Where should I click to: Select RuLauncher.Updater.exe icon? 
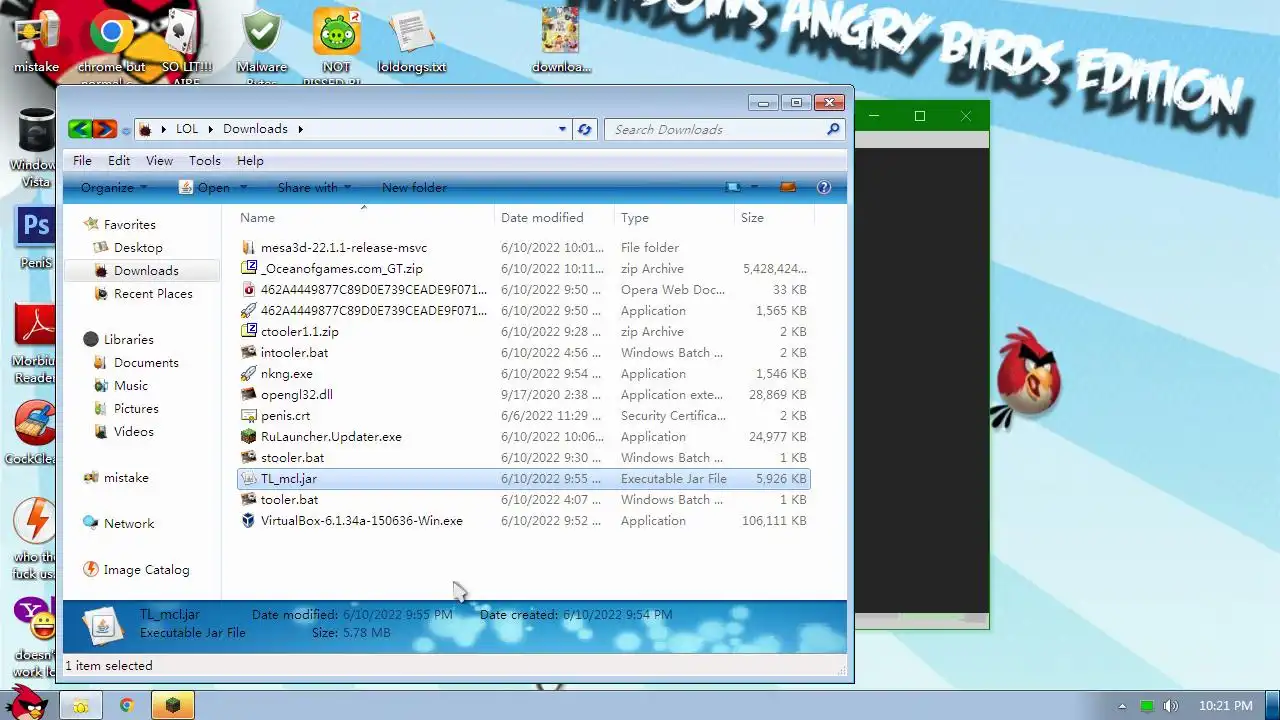(x=249, y=436)
